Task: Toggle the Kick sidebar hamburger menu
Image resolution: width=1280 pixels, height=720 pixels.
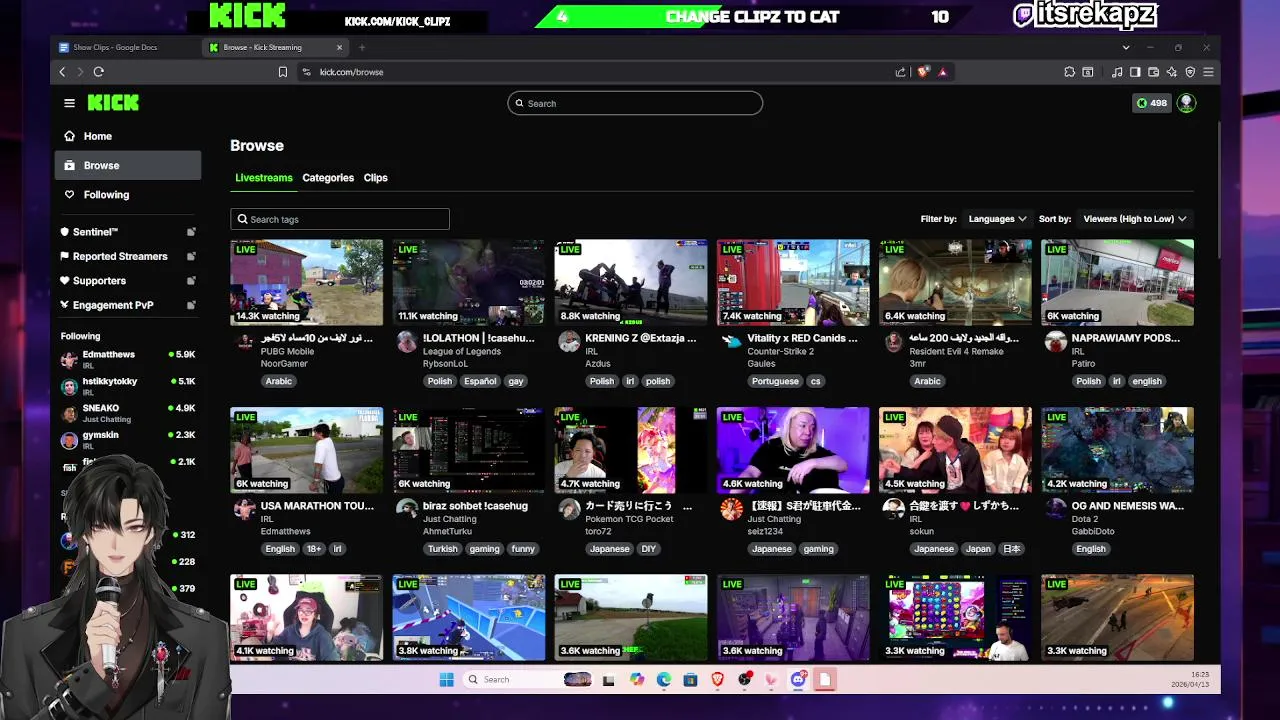Action: pyautogui.click(x=69, y=103)
